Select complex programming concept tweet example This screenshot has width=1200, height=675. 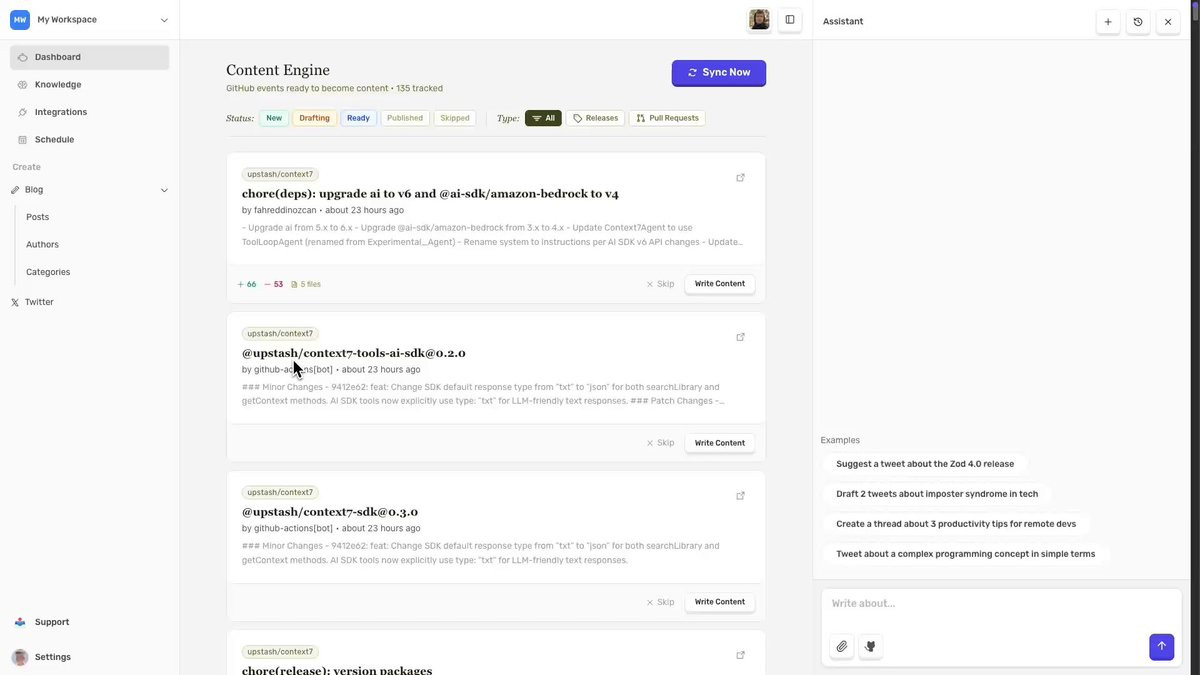pyautogui.click(x=966, y=554)
